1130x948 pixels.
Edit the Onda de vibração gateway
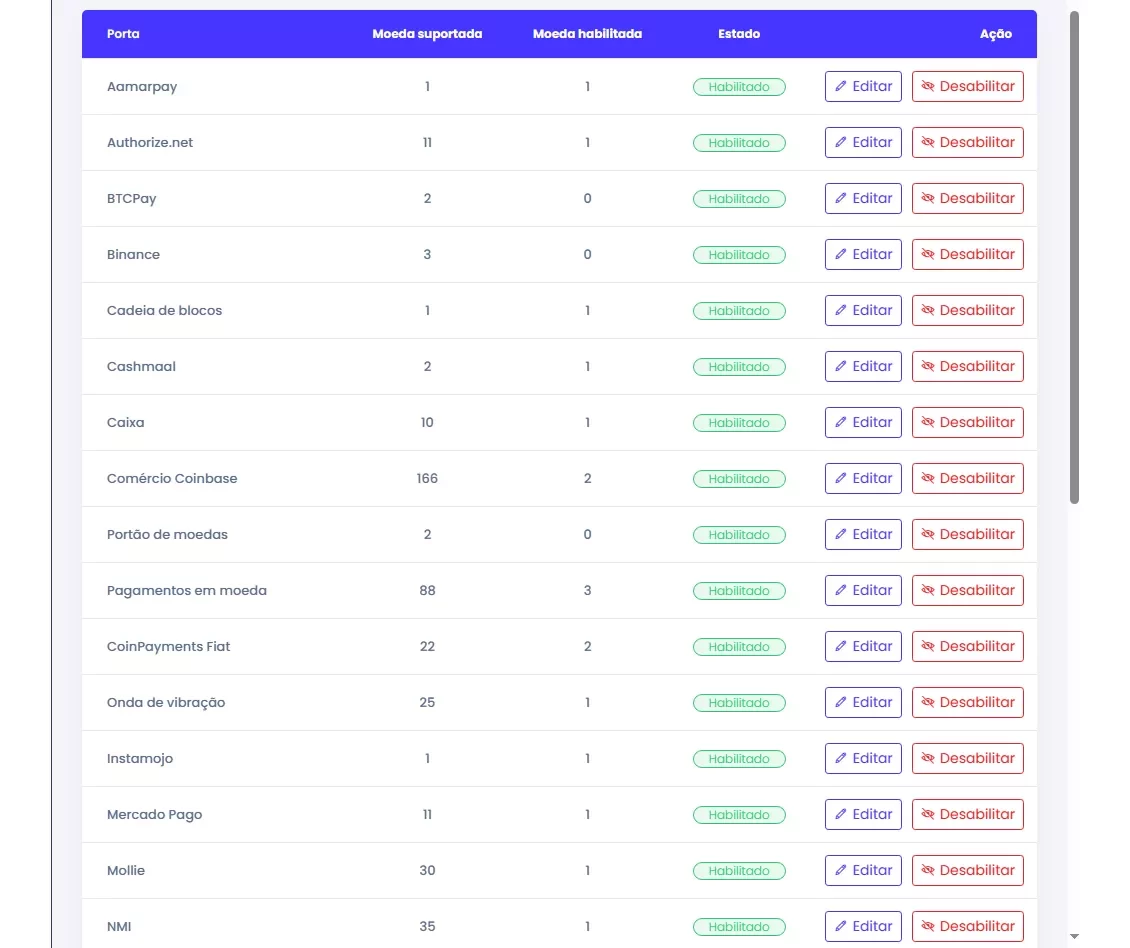click(863, 703)
